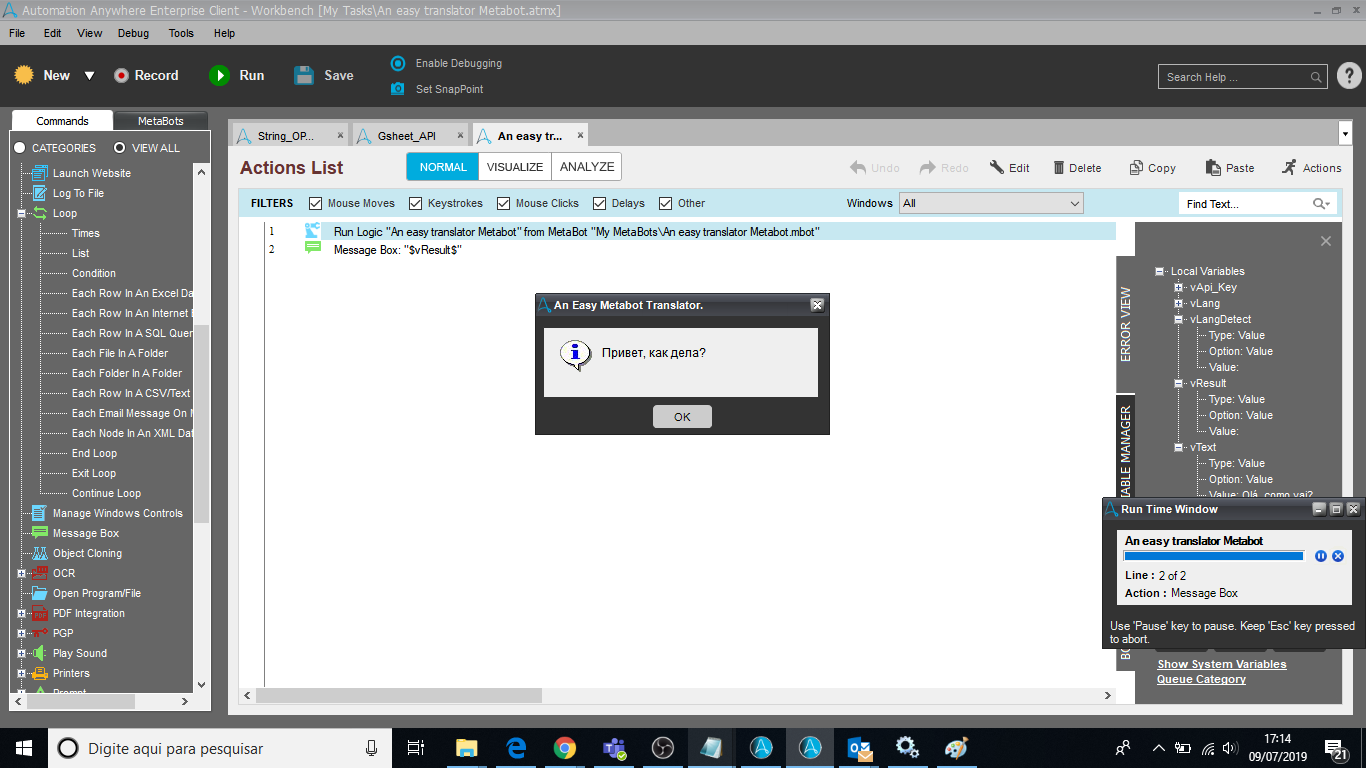
Task: Click the Undo arrow icon
Action: (858, 168)
